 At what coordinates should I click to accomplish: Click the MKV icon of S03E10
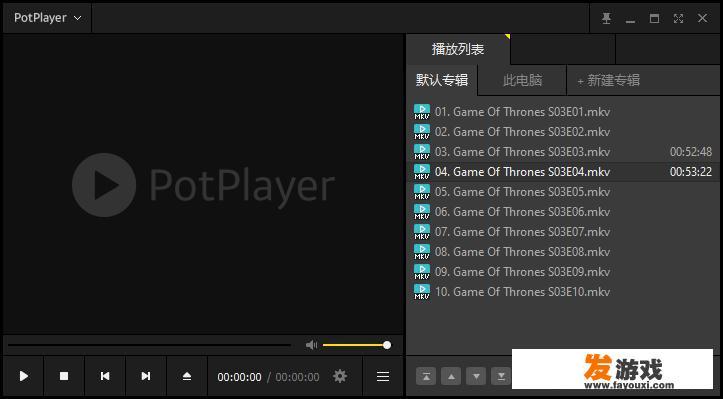pos(422,292)
